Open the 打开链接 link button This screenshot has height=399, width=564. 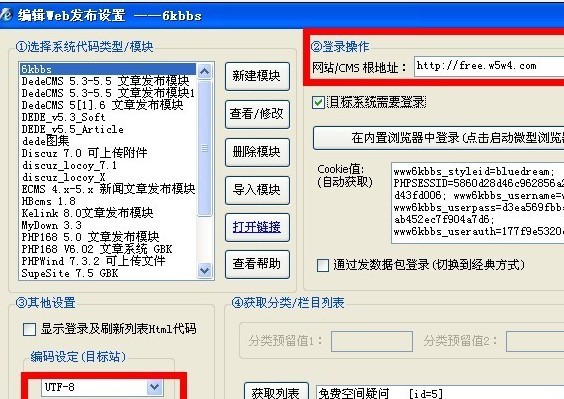coord(257,227)
